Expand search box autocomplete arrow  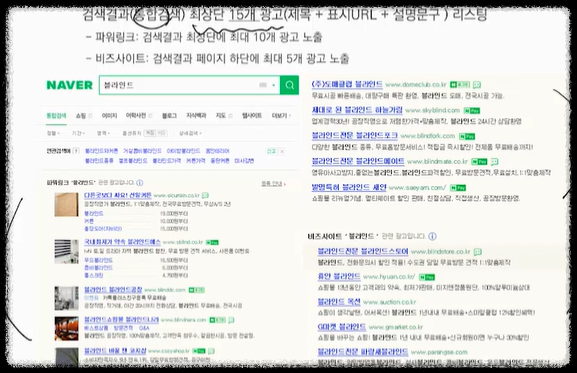click(x=273, y=85)
